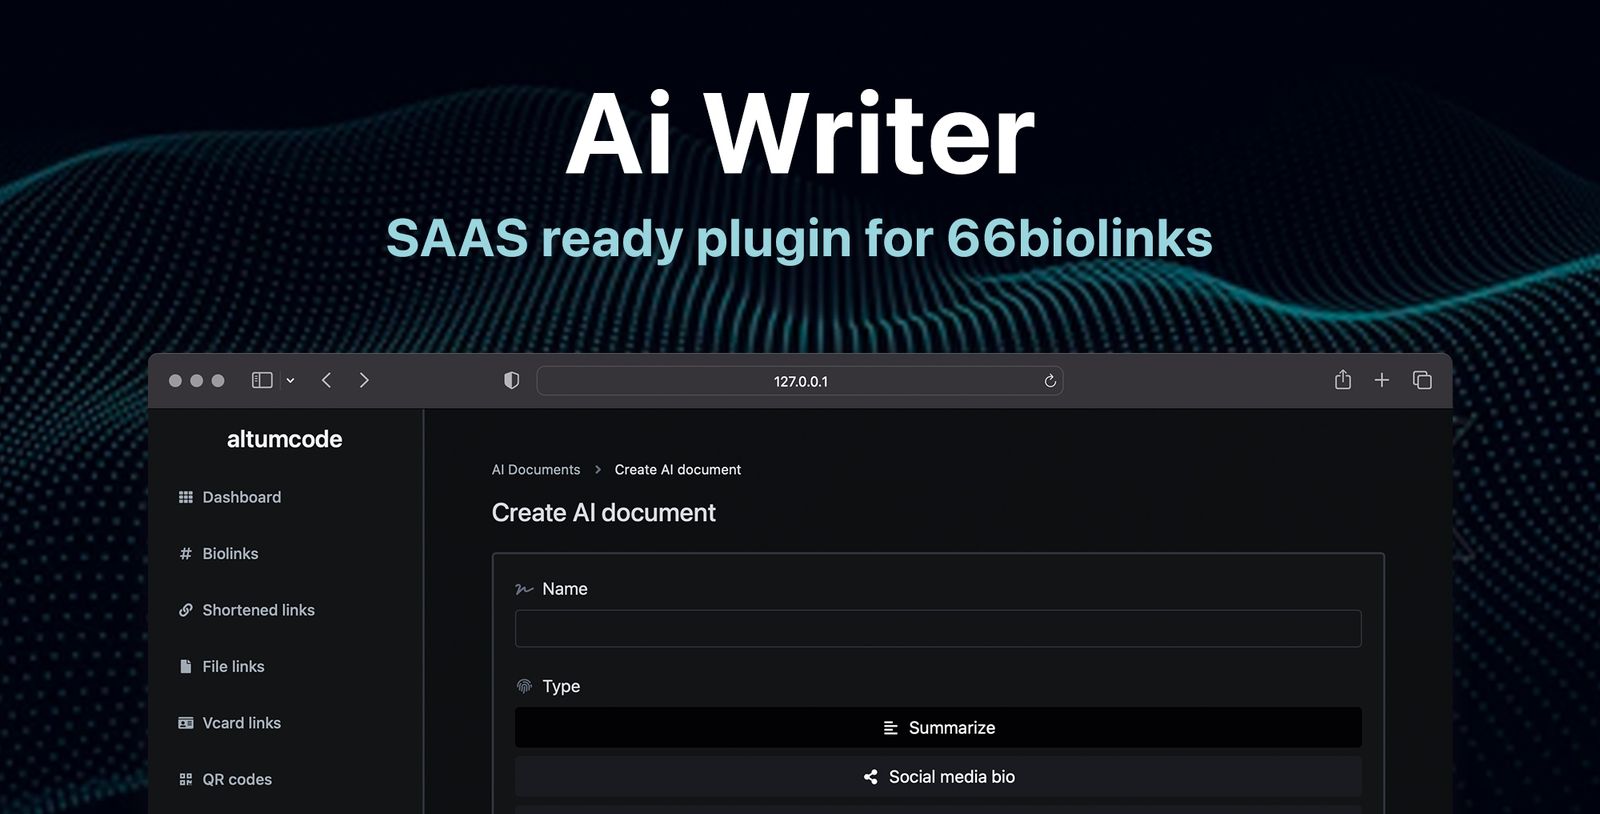Viewport: 1600px width, 814px height.
Task: Select the Summarize document type
Action: pos(937,728)
